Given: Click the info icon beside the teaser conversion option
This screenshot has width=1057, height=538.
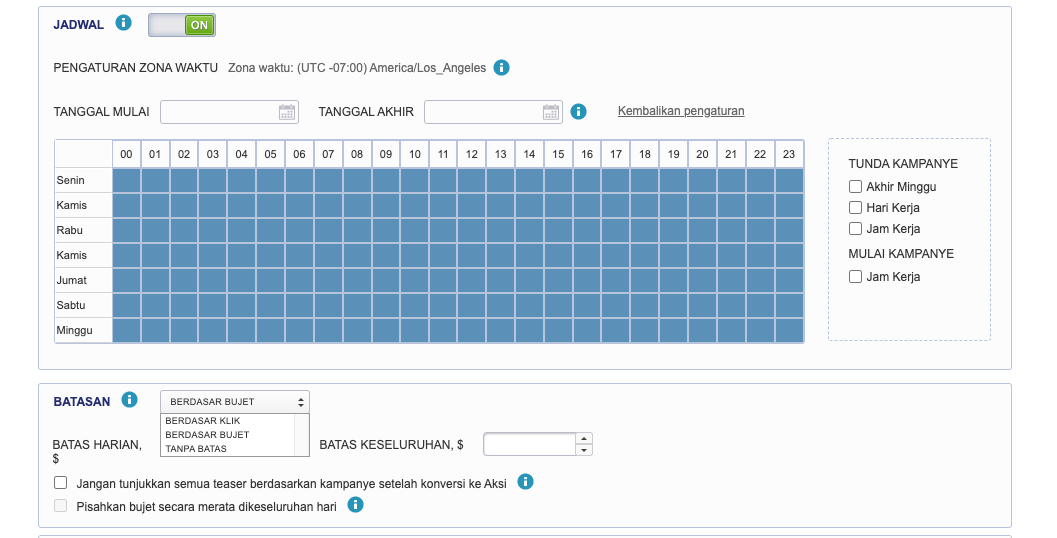Looking at the screenshot, I should (525, 482).
